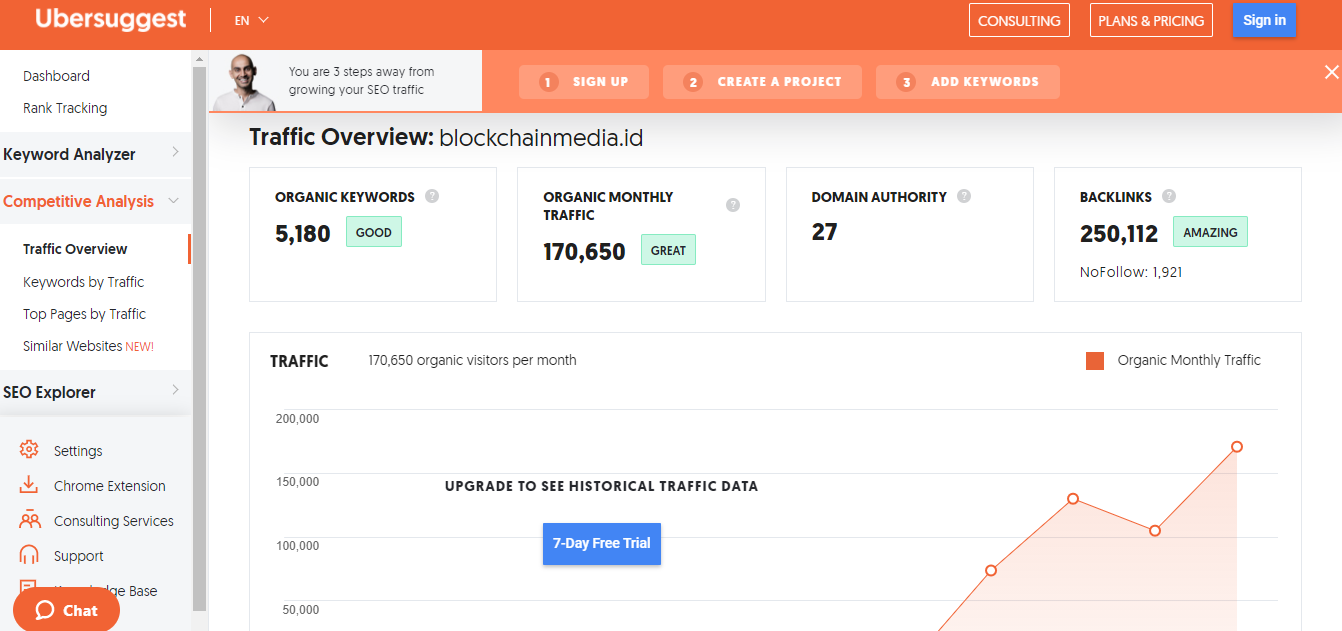Click the 250,112 backlinks value
The height and width of the screenshot is (631, 1342).
tap(1119, 234)
